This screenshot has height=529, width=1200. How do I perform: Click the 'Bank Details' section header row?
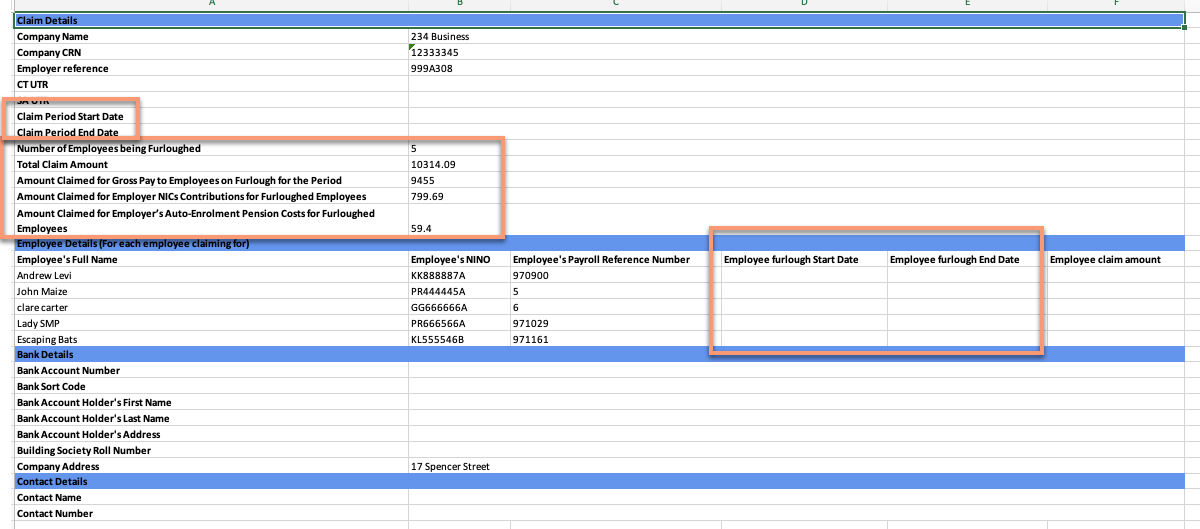click(x=599, y=355)
